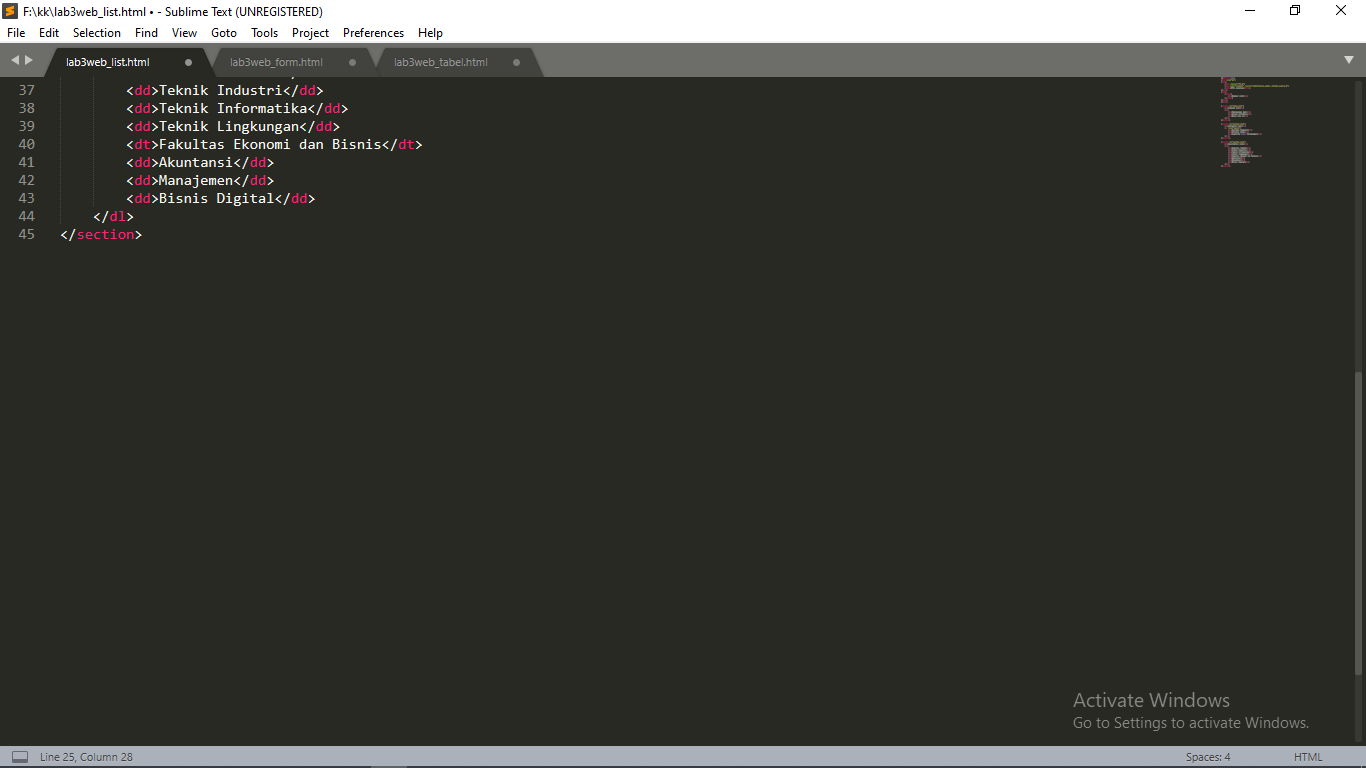Click the unsaved-changes dot on lab3web_form.html tab
Screen dimensions: 1366x768
352,61
